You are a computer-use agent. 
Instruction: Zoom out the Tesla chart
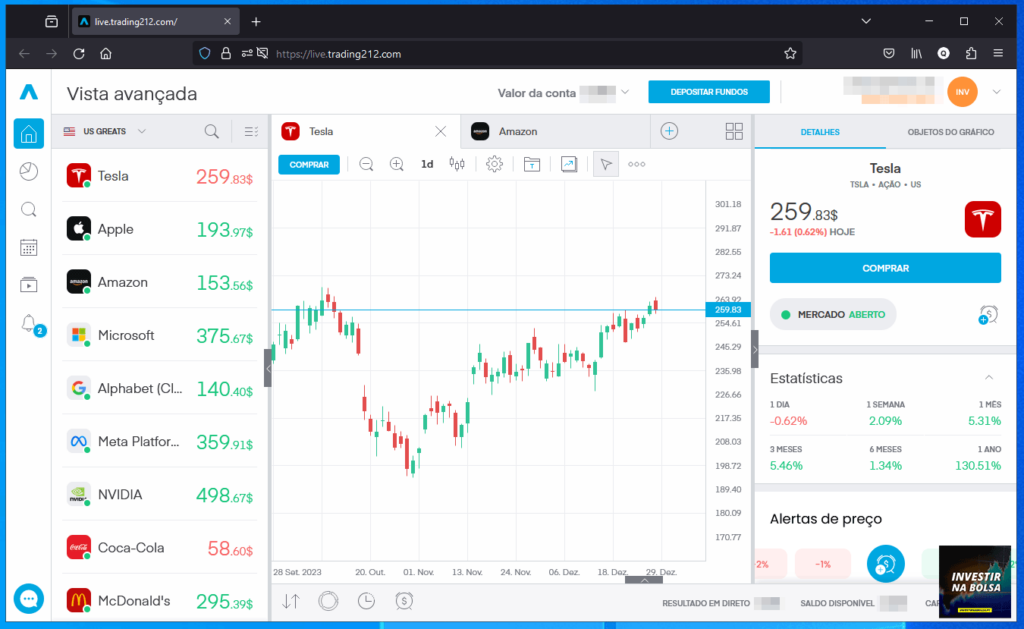[x=366, y=165]
